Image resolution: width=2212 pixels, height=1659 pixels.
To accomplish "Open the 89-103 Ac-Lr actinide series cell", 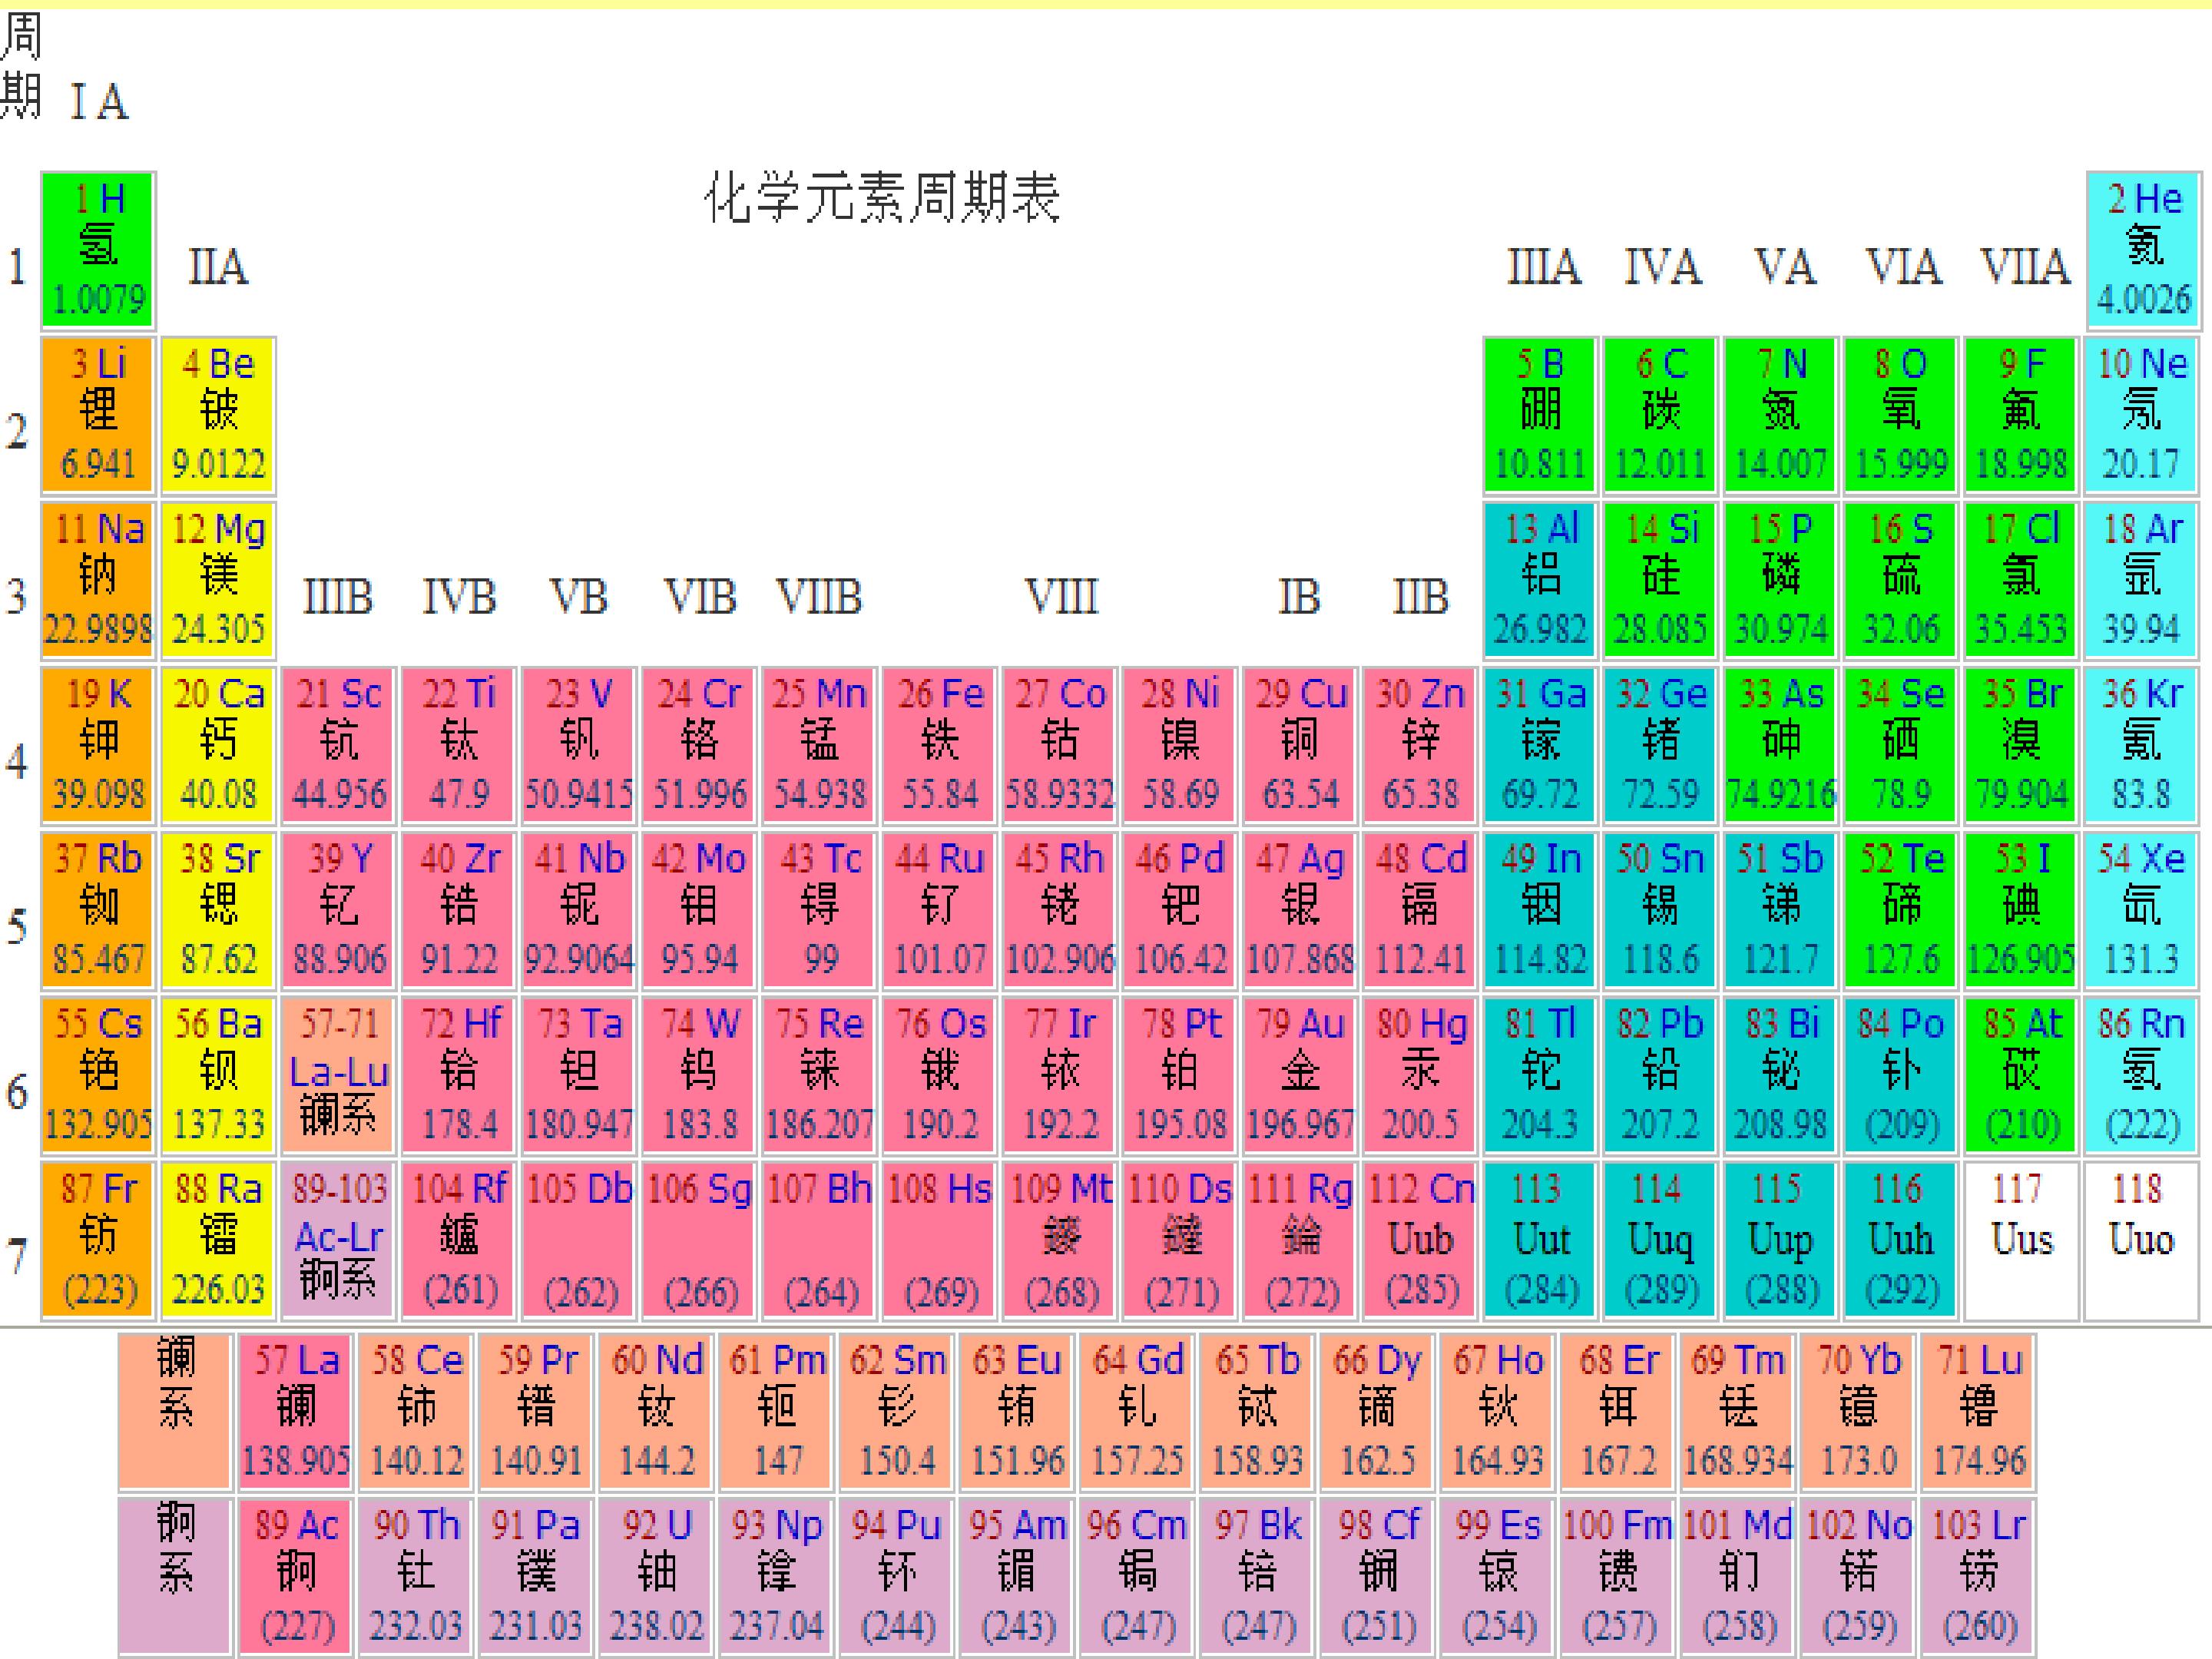I will (x=338, y=1240).
